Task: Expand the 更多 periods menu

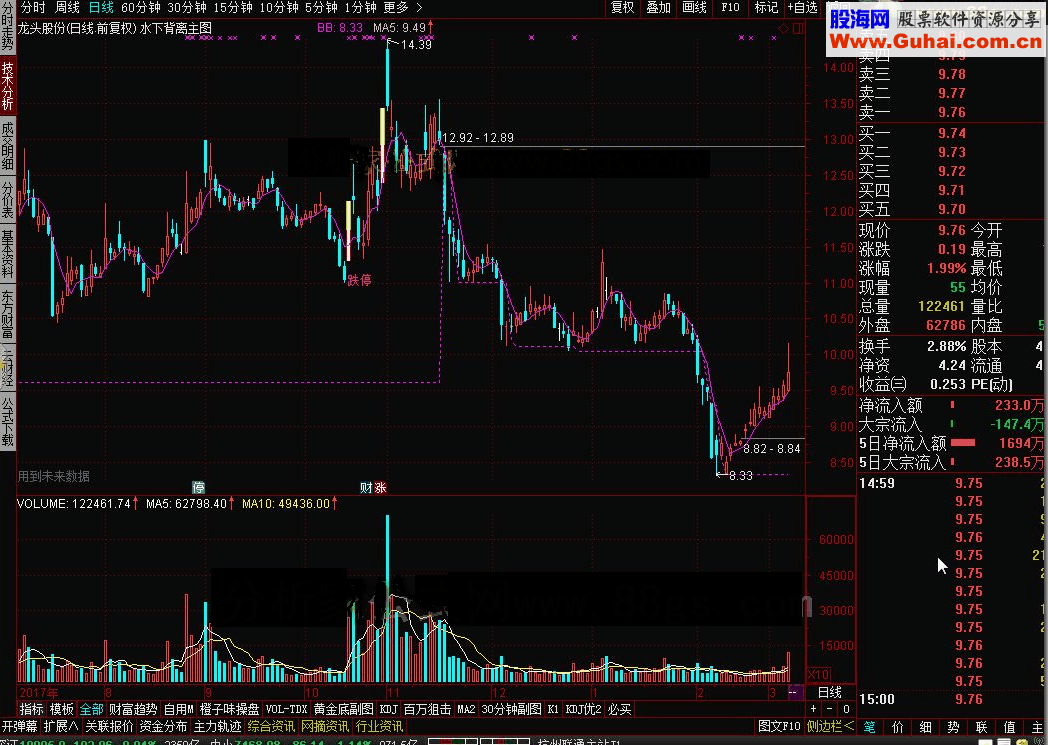Action: (x=403, y=7)
